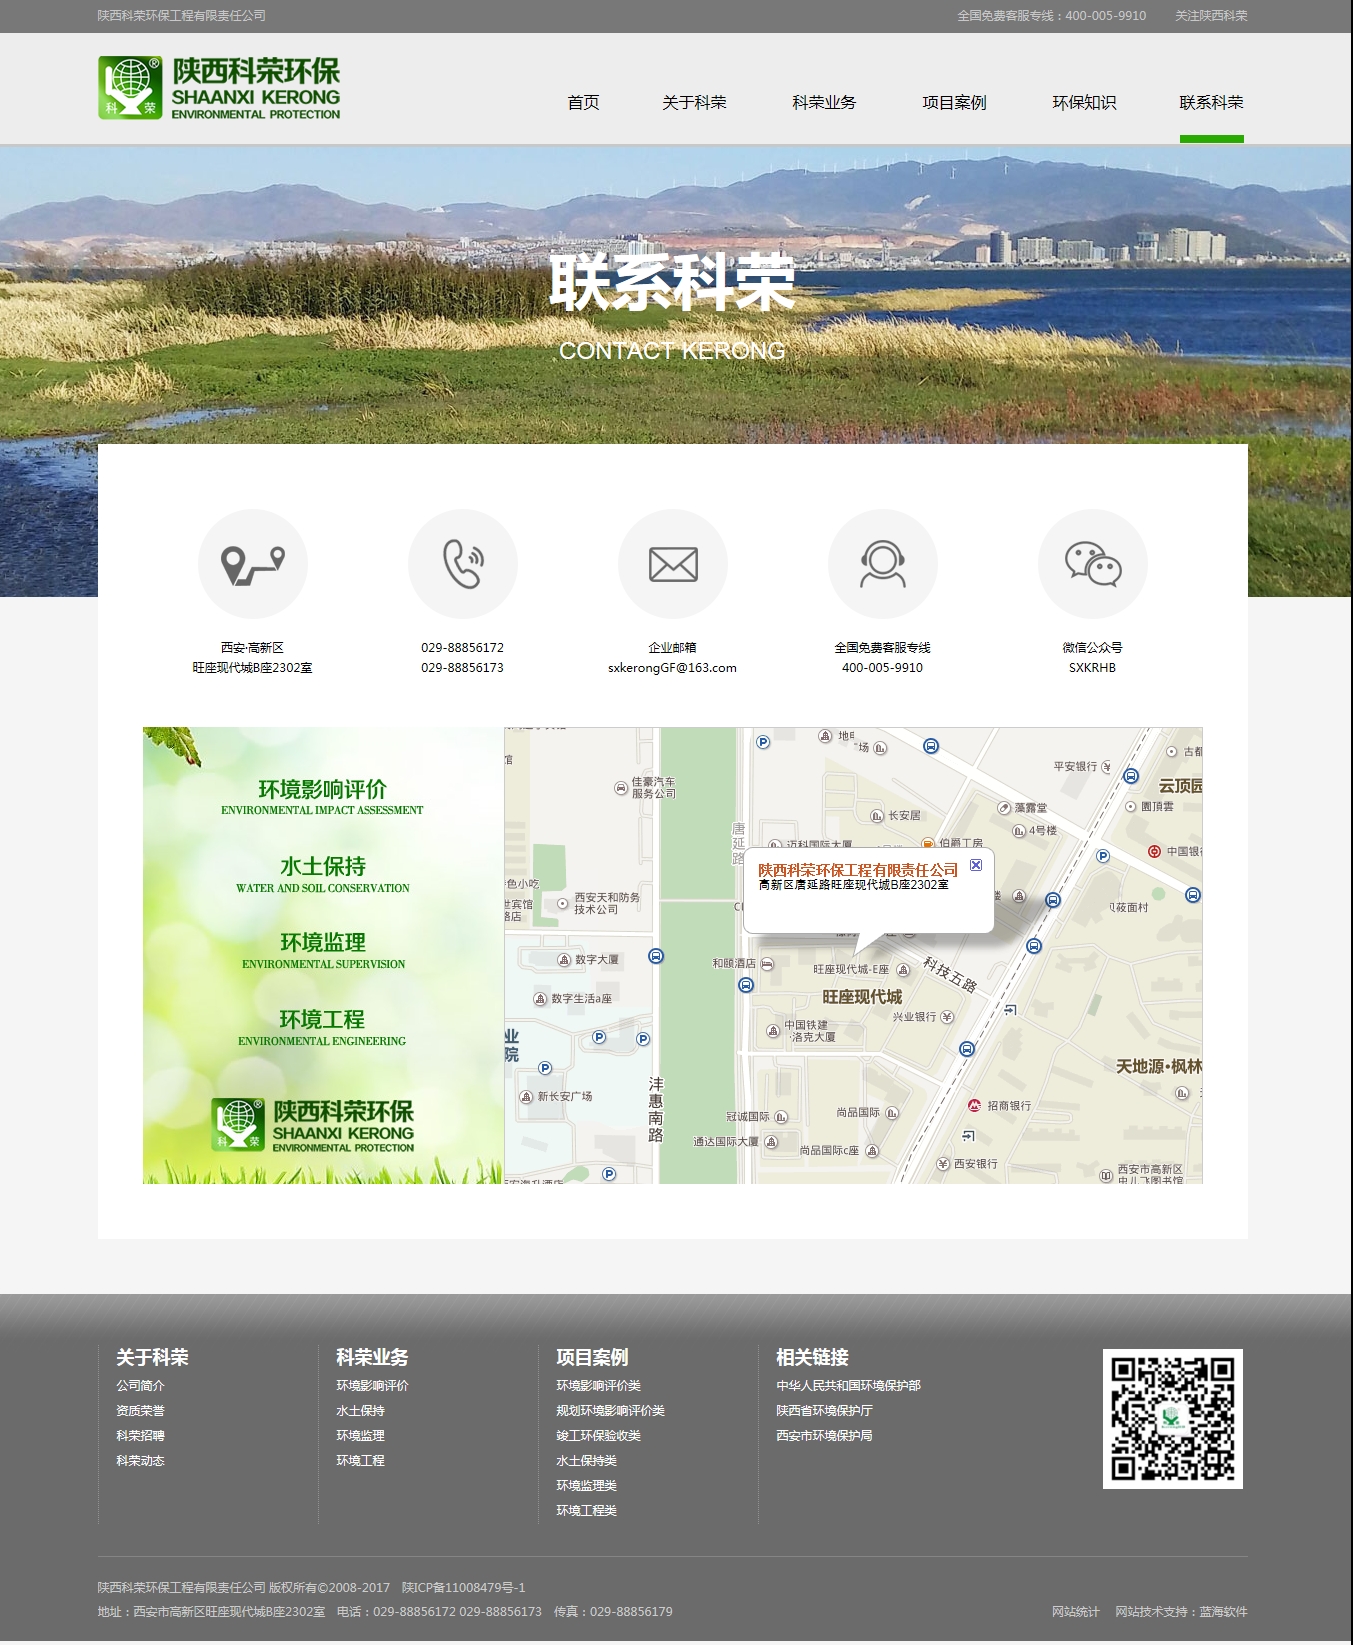The width and height of the screenshot is (1353, 1645).
Task: Click 旺座现代城 label on the map
Action: (862, 997)
